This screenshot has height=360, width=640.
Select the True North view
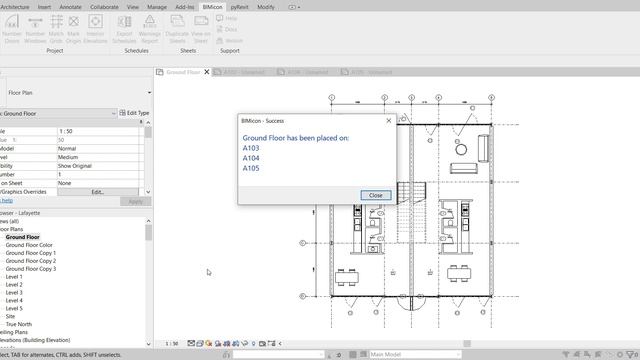point(18,324)
